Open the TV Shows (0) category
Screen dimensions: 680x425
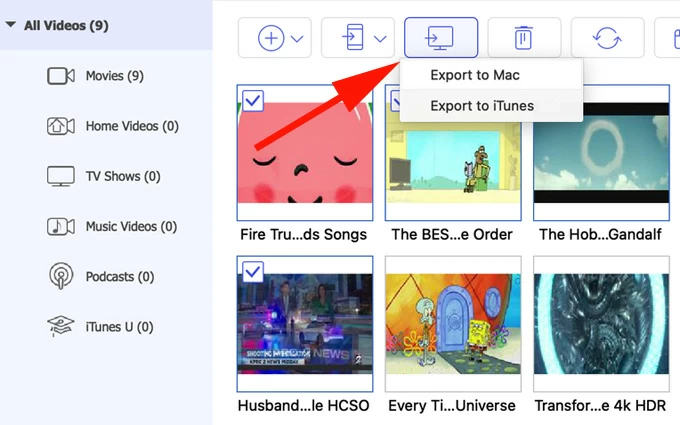pos(123,177)
